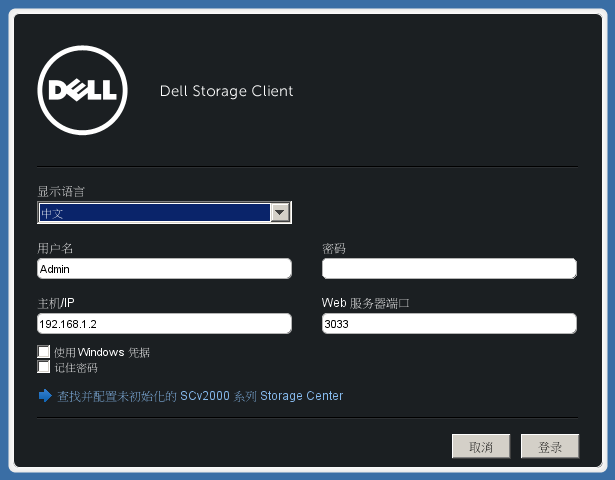Click the 主机/IP label

56,303
